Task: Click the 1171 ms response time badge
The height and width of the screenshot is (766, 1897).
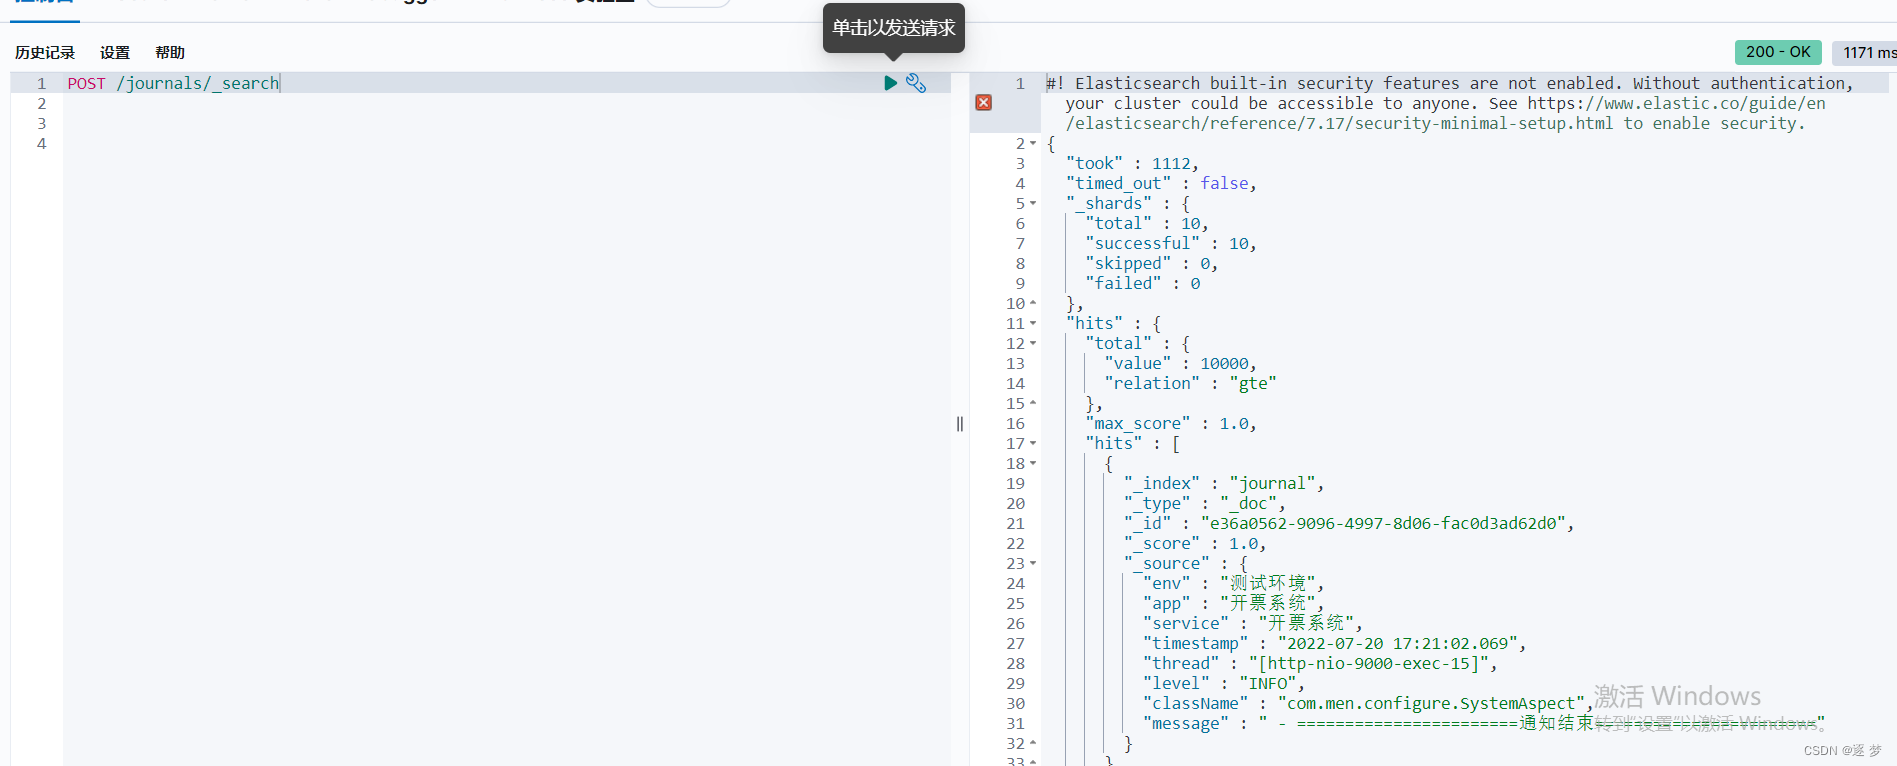Action: click(1865, 52)
